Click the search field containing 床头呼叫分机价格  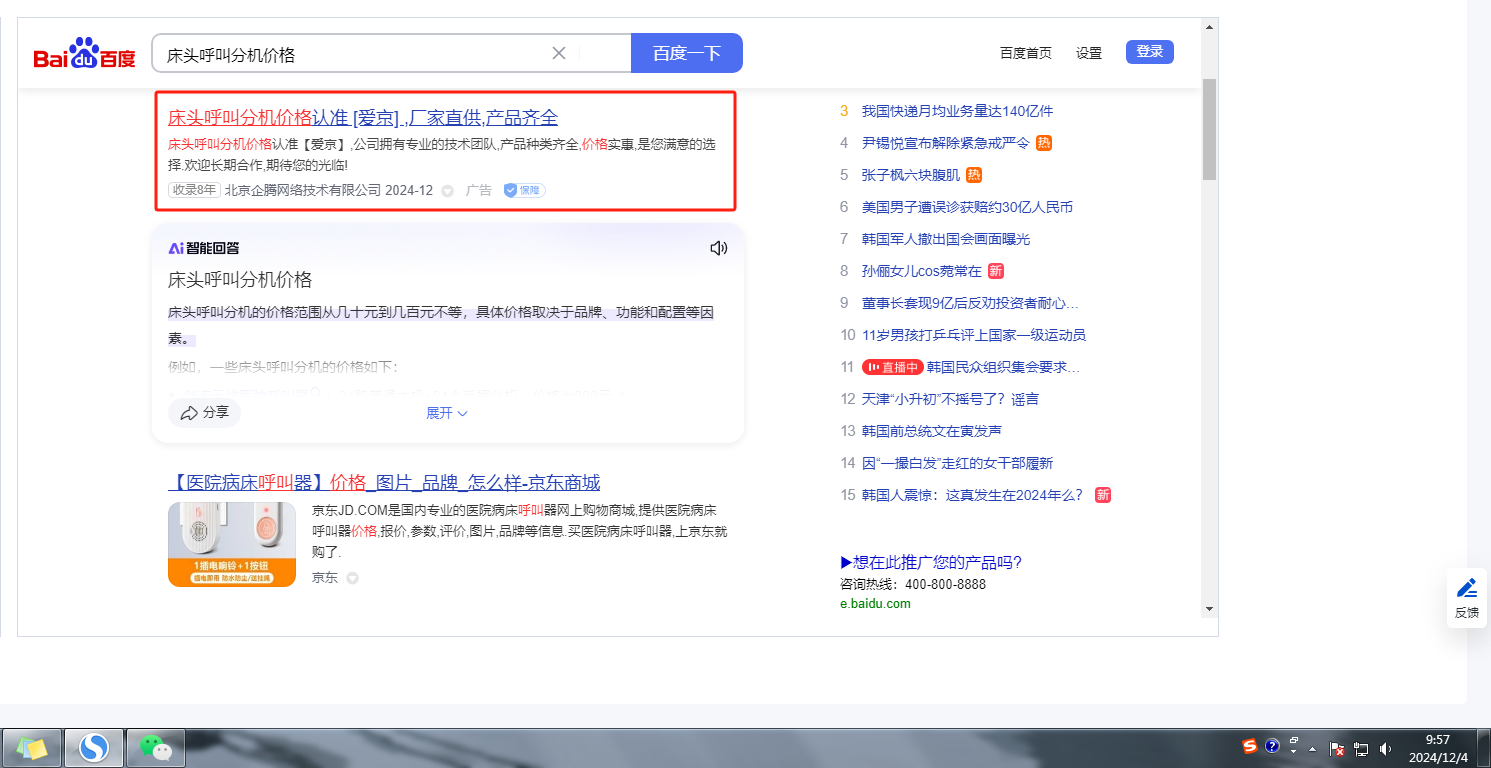click(x=350, y=54)
